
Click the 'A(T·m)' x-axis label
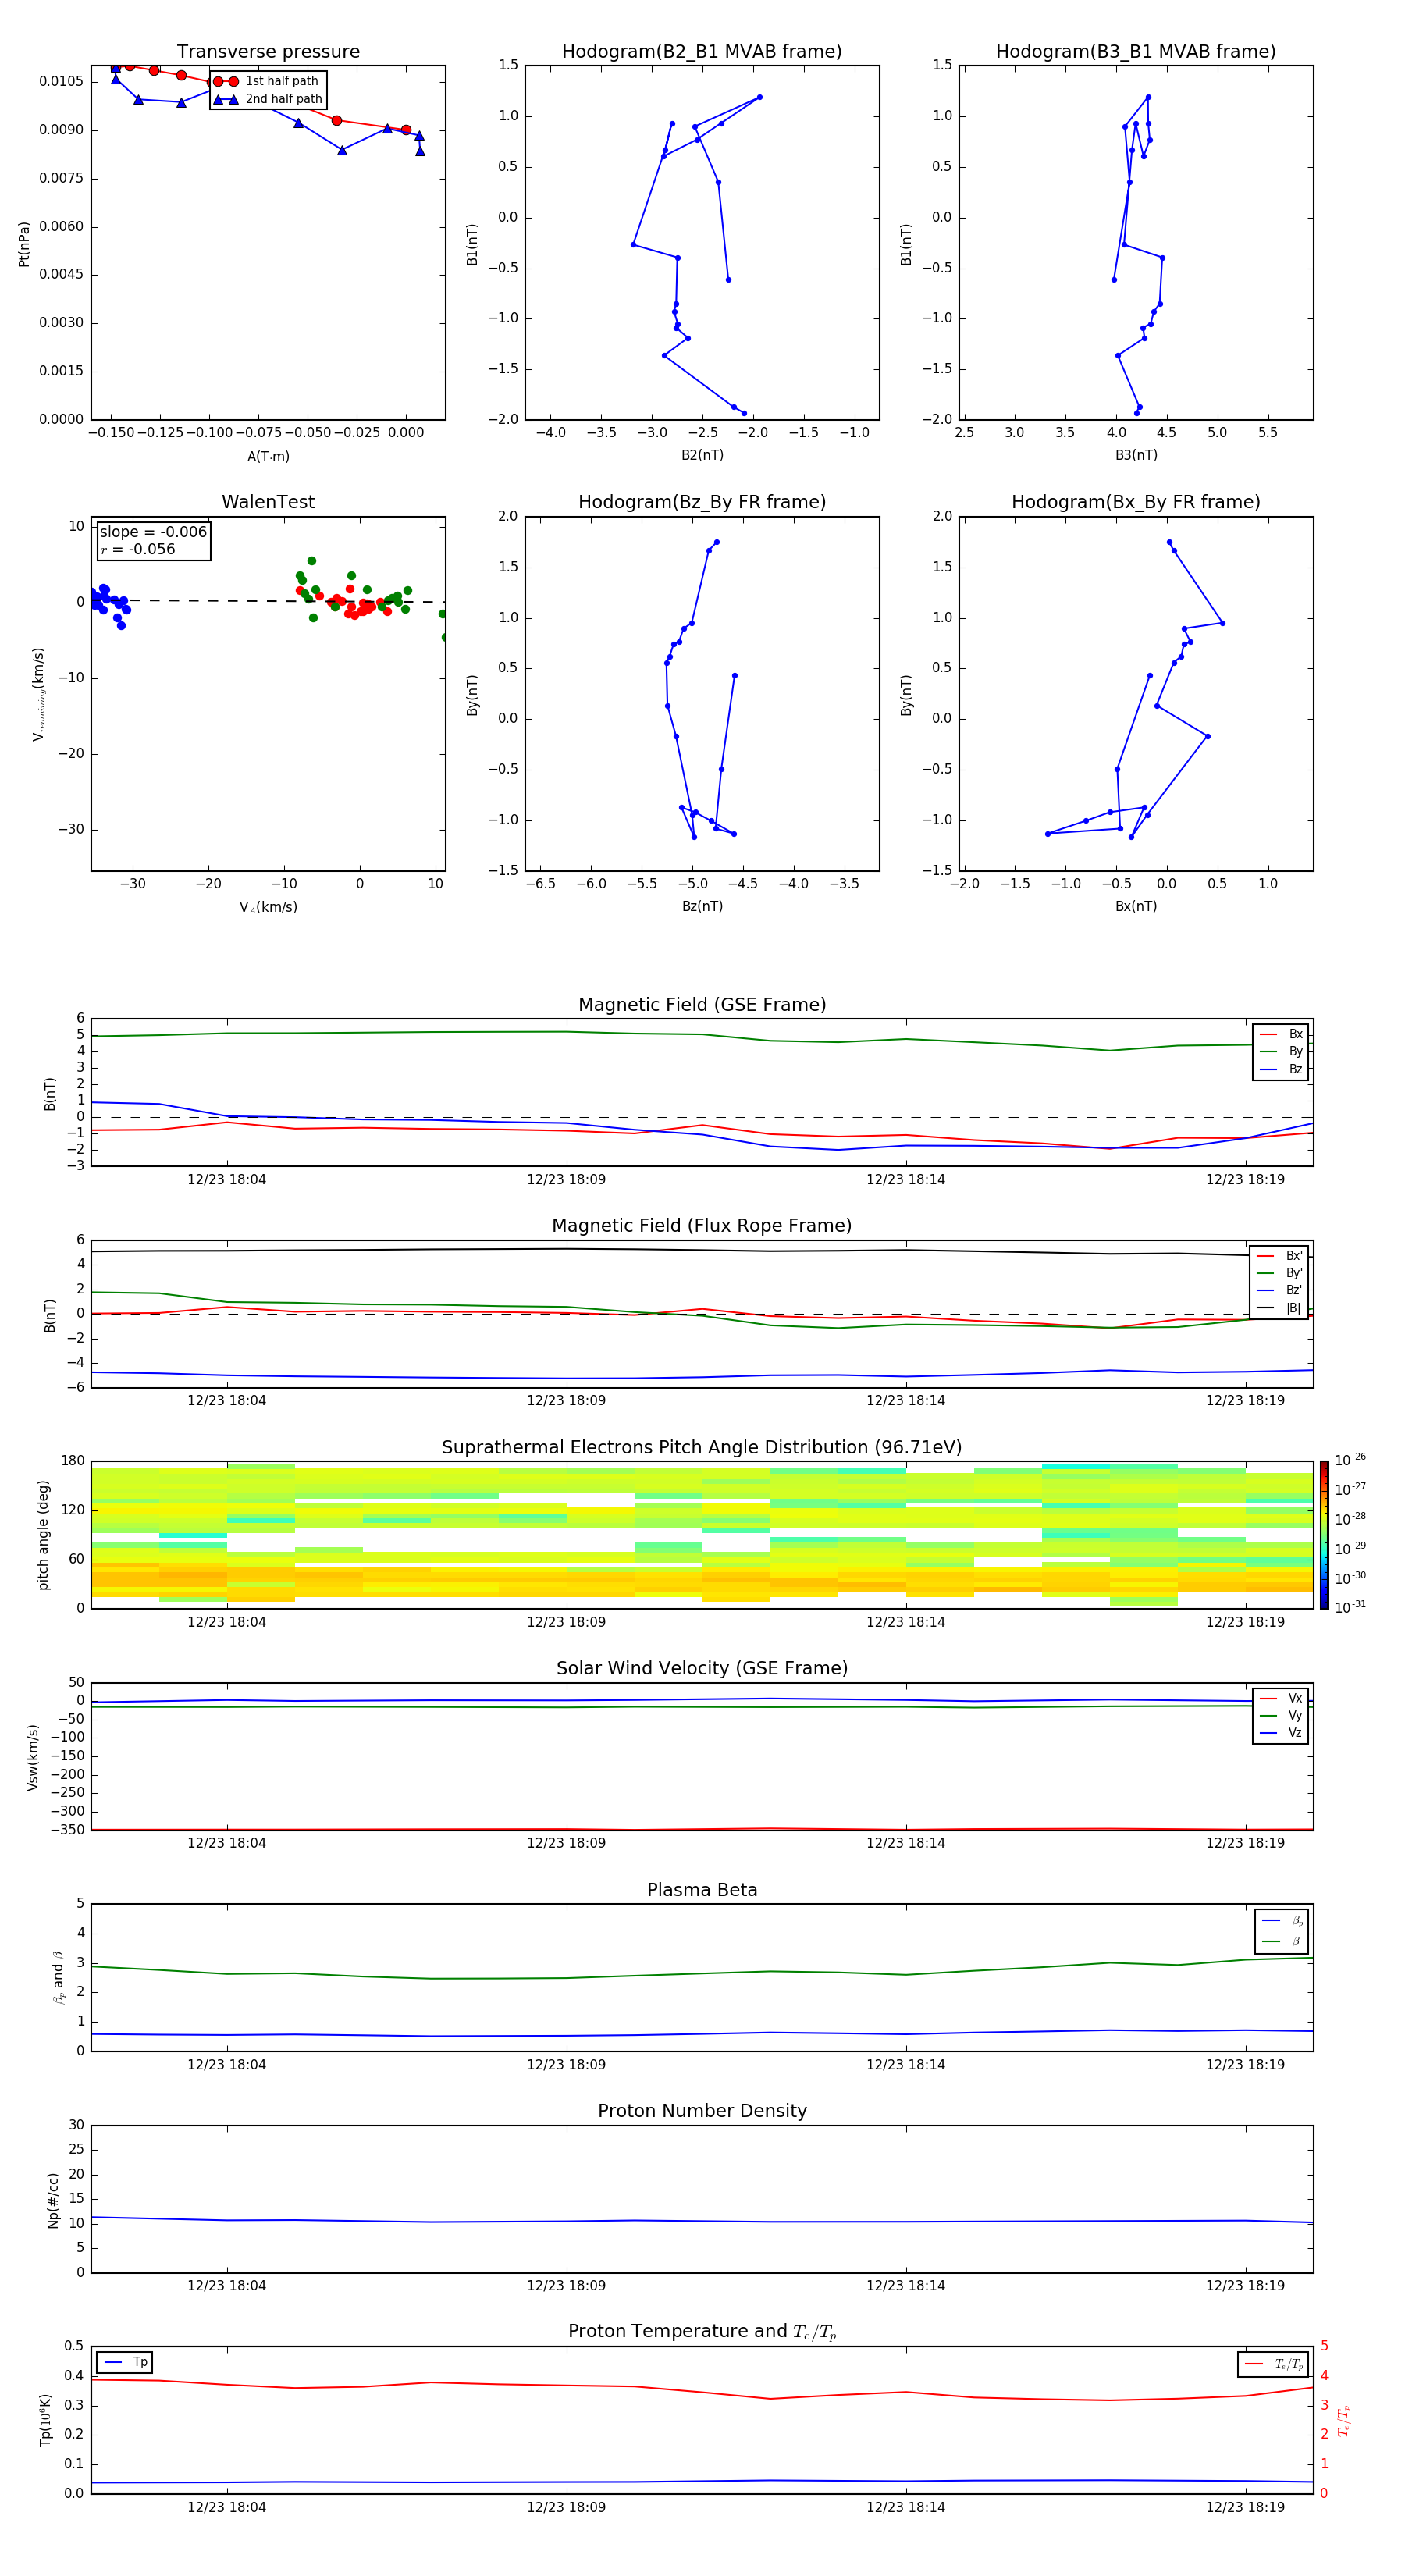point(268,456)
